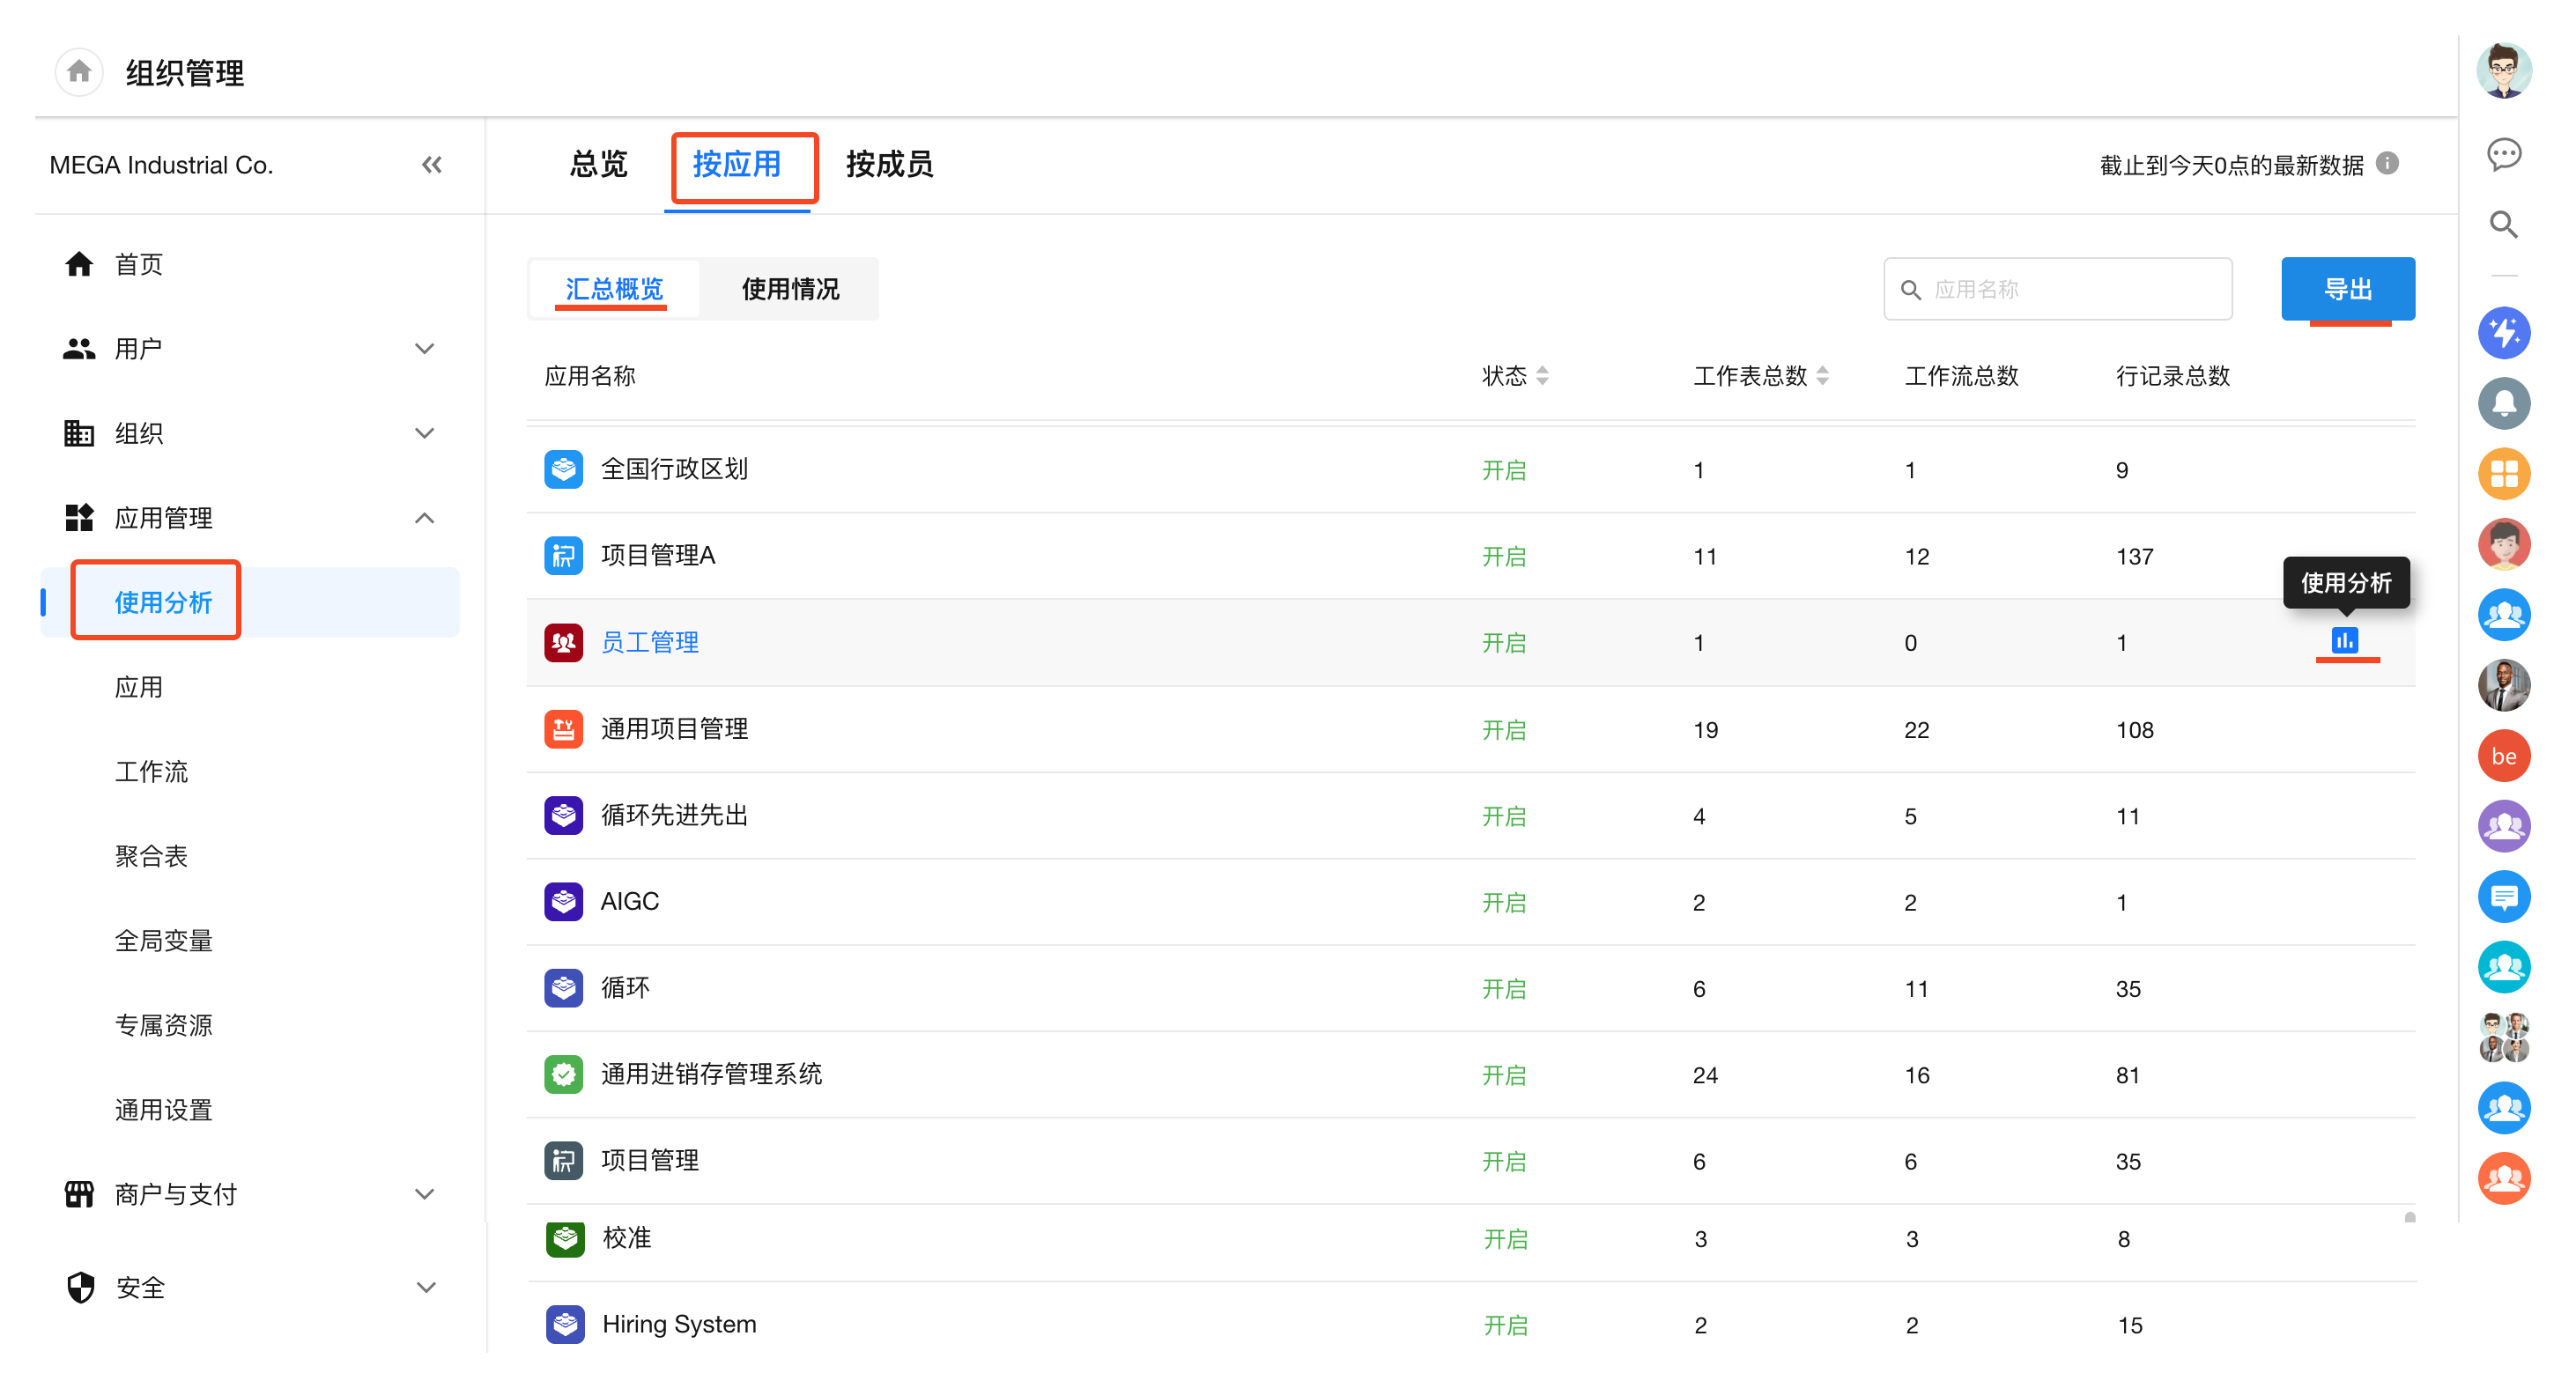Click the search magnifier in right rail

point(2502,225)
